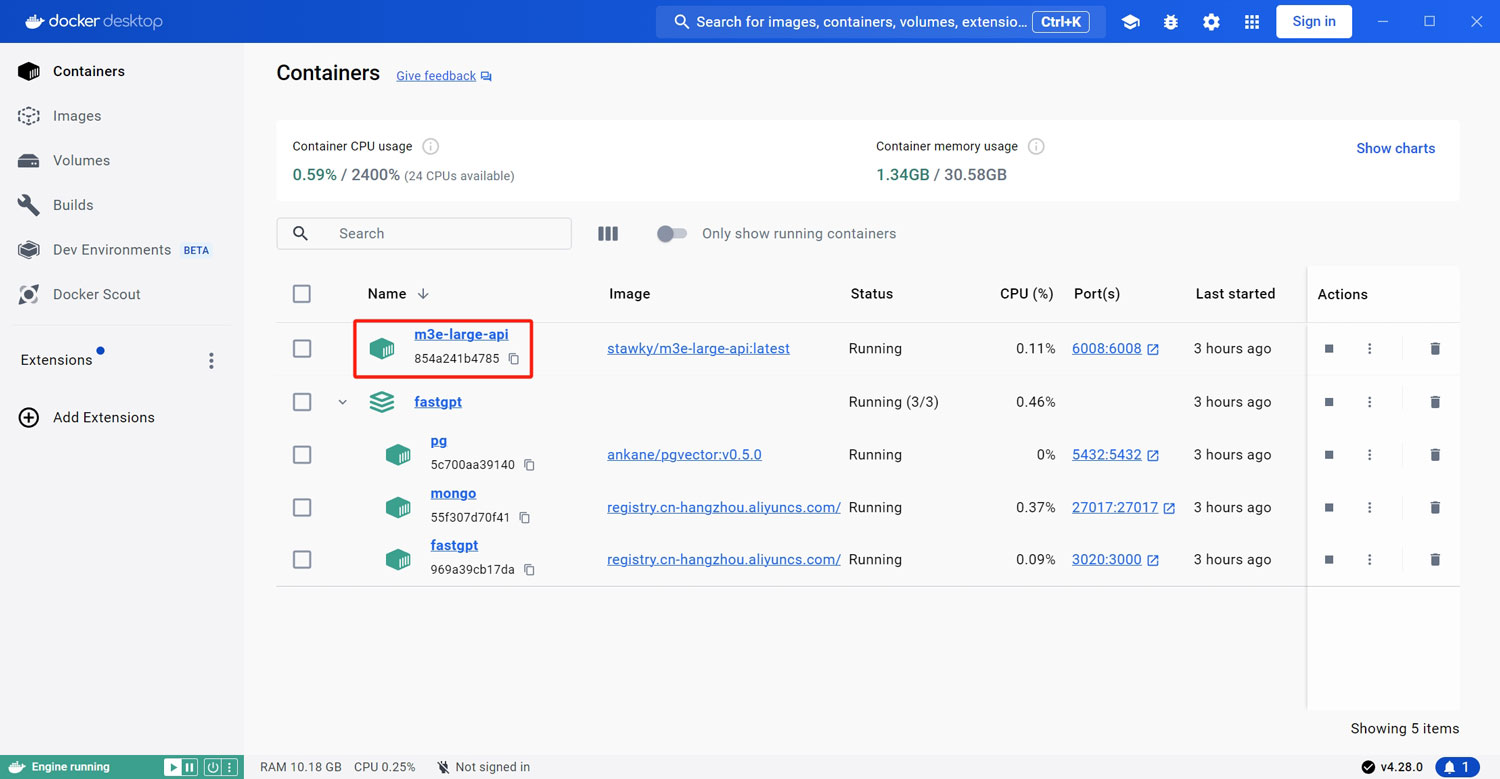Show memory usage info tooltip icon
The width and height of the screenshot is (1500, 779).
click(x=1037, y=146)
